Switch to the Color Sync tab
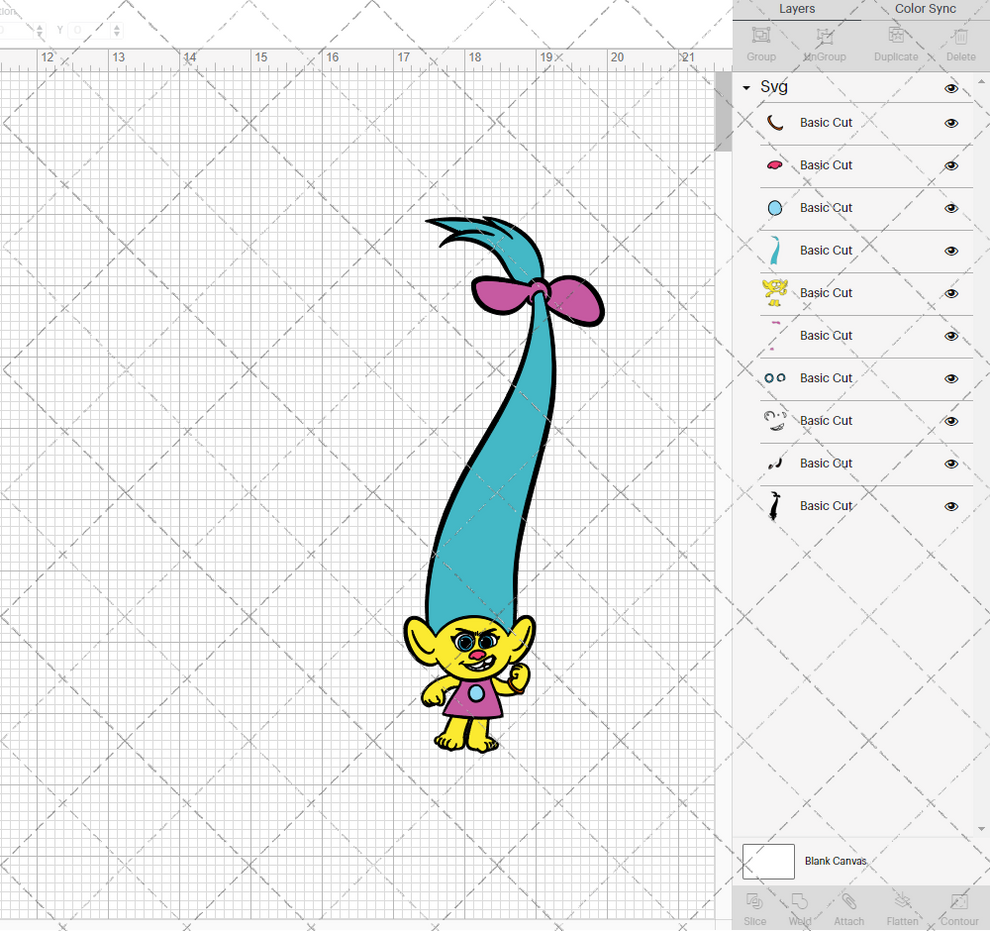The height and width of the screenshot is (931, 990). click(924, 9)
